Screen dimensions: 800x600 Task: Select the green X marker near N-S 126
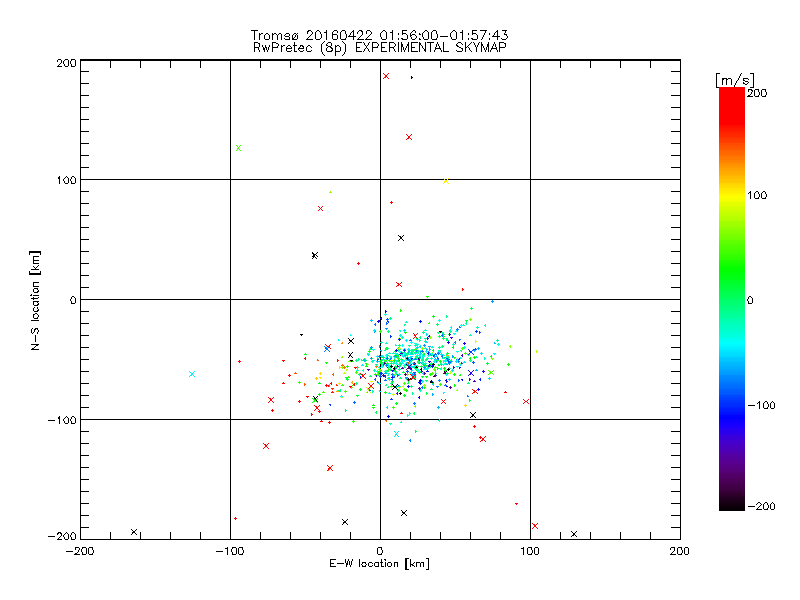tap(238, 148)
